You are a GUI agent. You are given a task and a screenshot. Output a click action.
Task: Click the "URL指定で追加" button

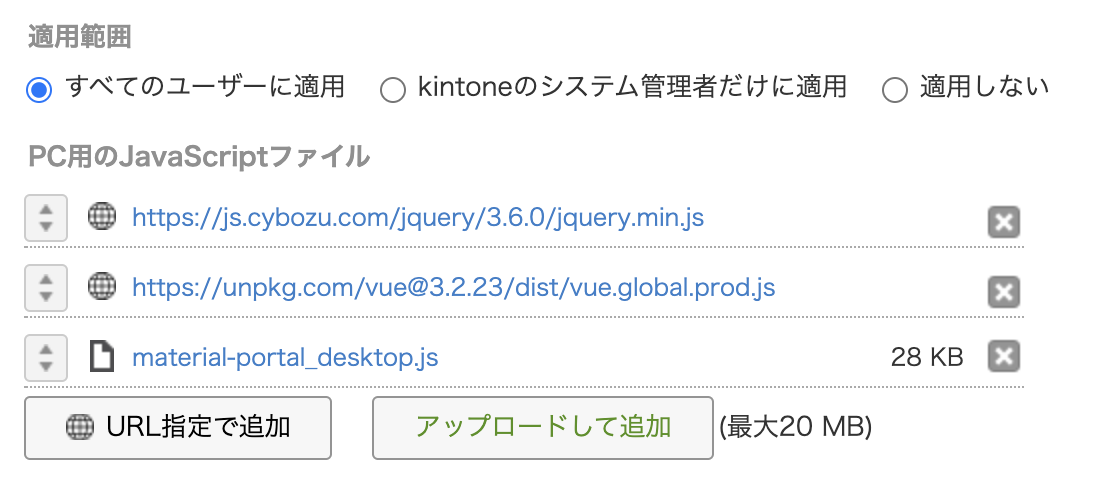point(178,428)
